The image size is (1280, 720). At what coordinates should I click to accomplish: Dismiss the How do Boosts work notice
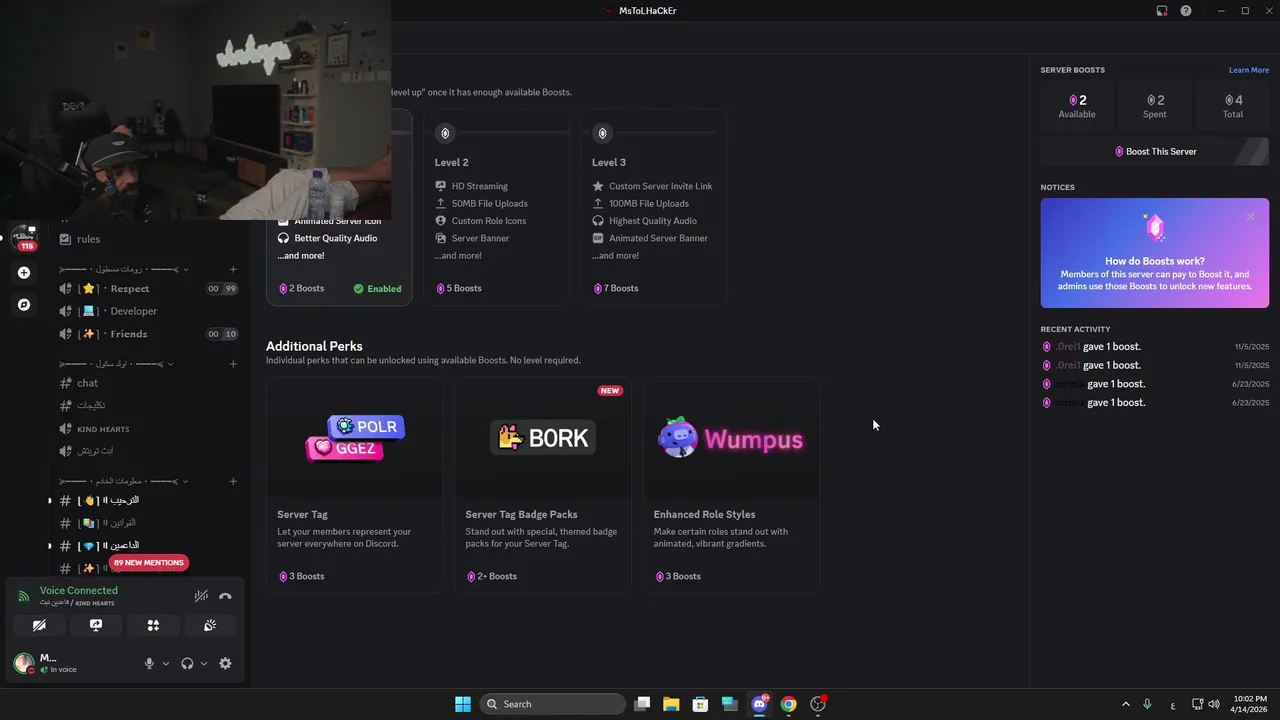(1250, 217)
